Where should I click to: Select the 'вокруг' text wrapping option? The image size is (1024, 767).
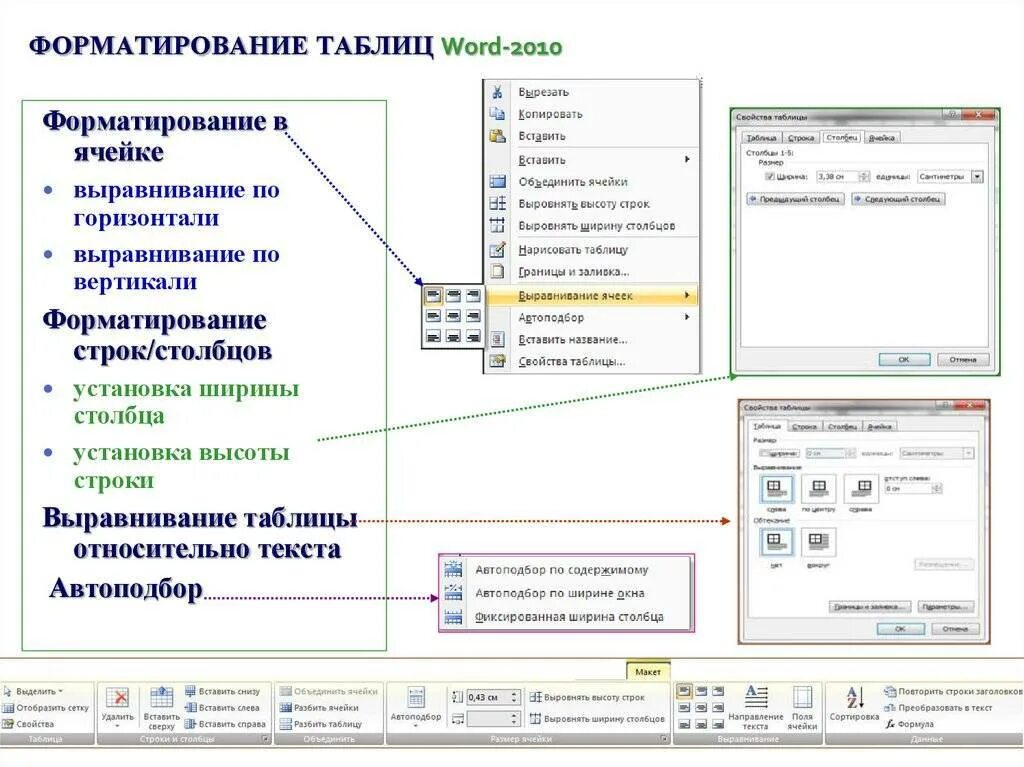(x=818, y=542)
